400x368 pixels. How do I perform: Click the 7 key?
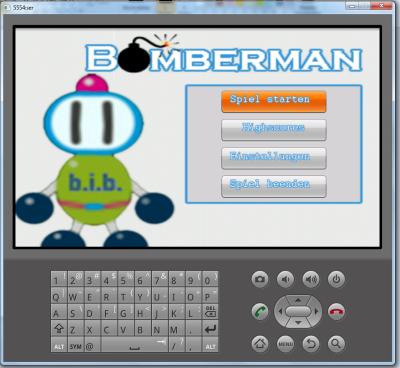point(160,279)
